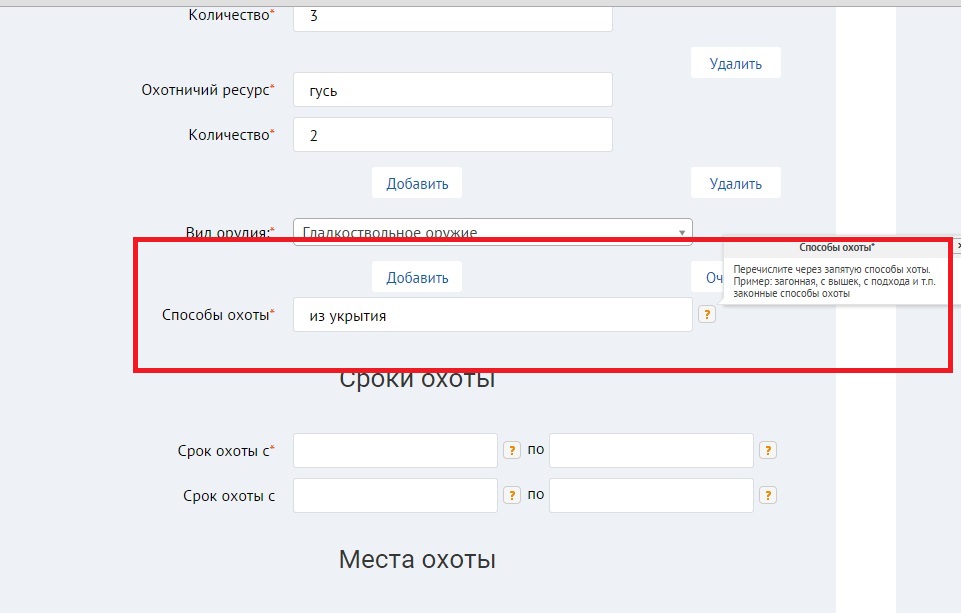The image size is (961, 613).
Task: Select the optional Срок охоты start date field
Action: pos(395,495)
